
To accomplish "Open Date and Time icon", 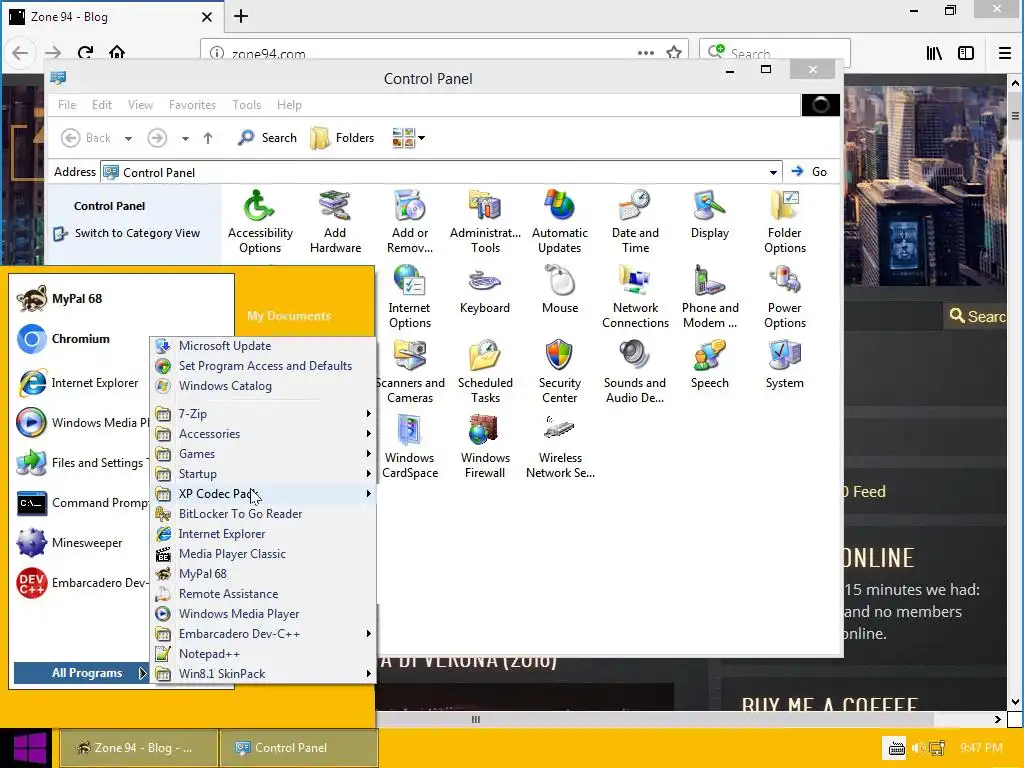I will [635, 222].
